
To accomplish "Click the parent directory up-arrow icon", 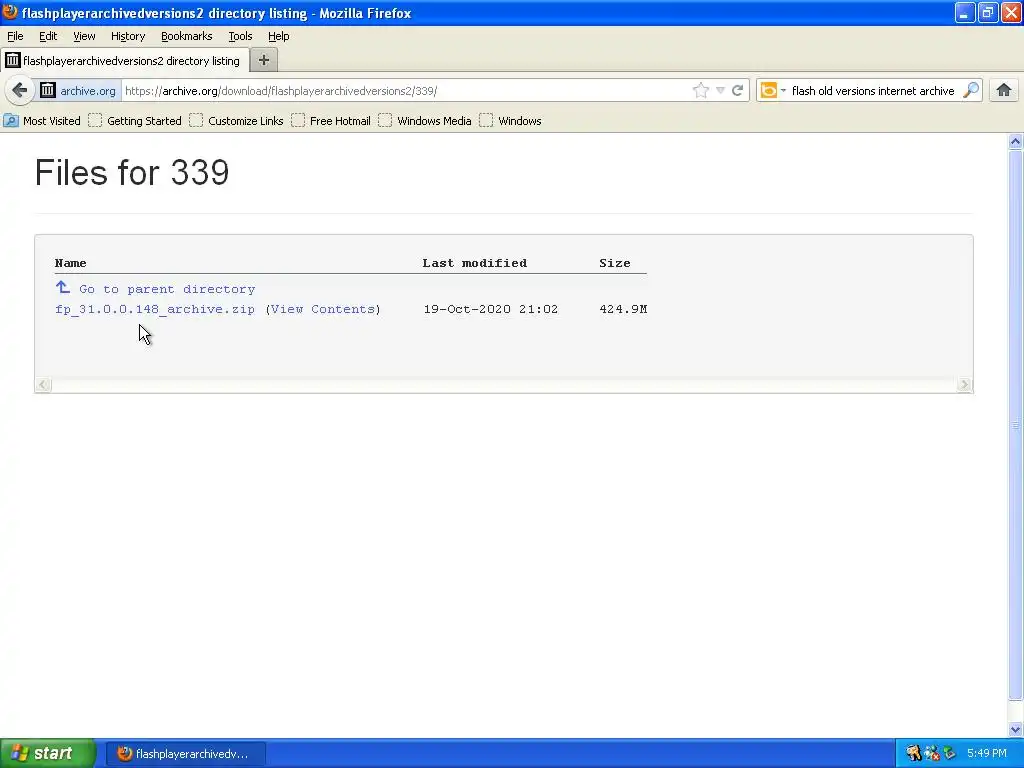I will [63, 287].
